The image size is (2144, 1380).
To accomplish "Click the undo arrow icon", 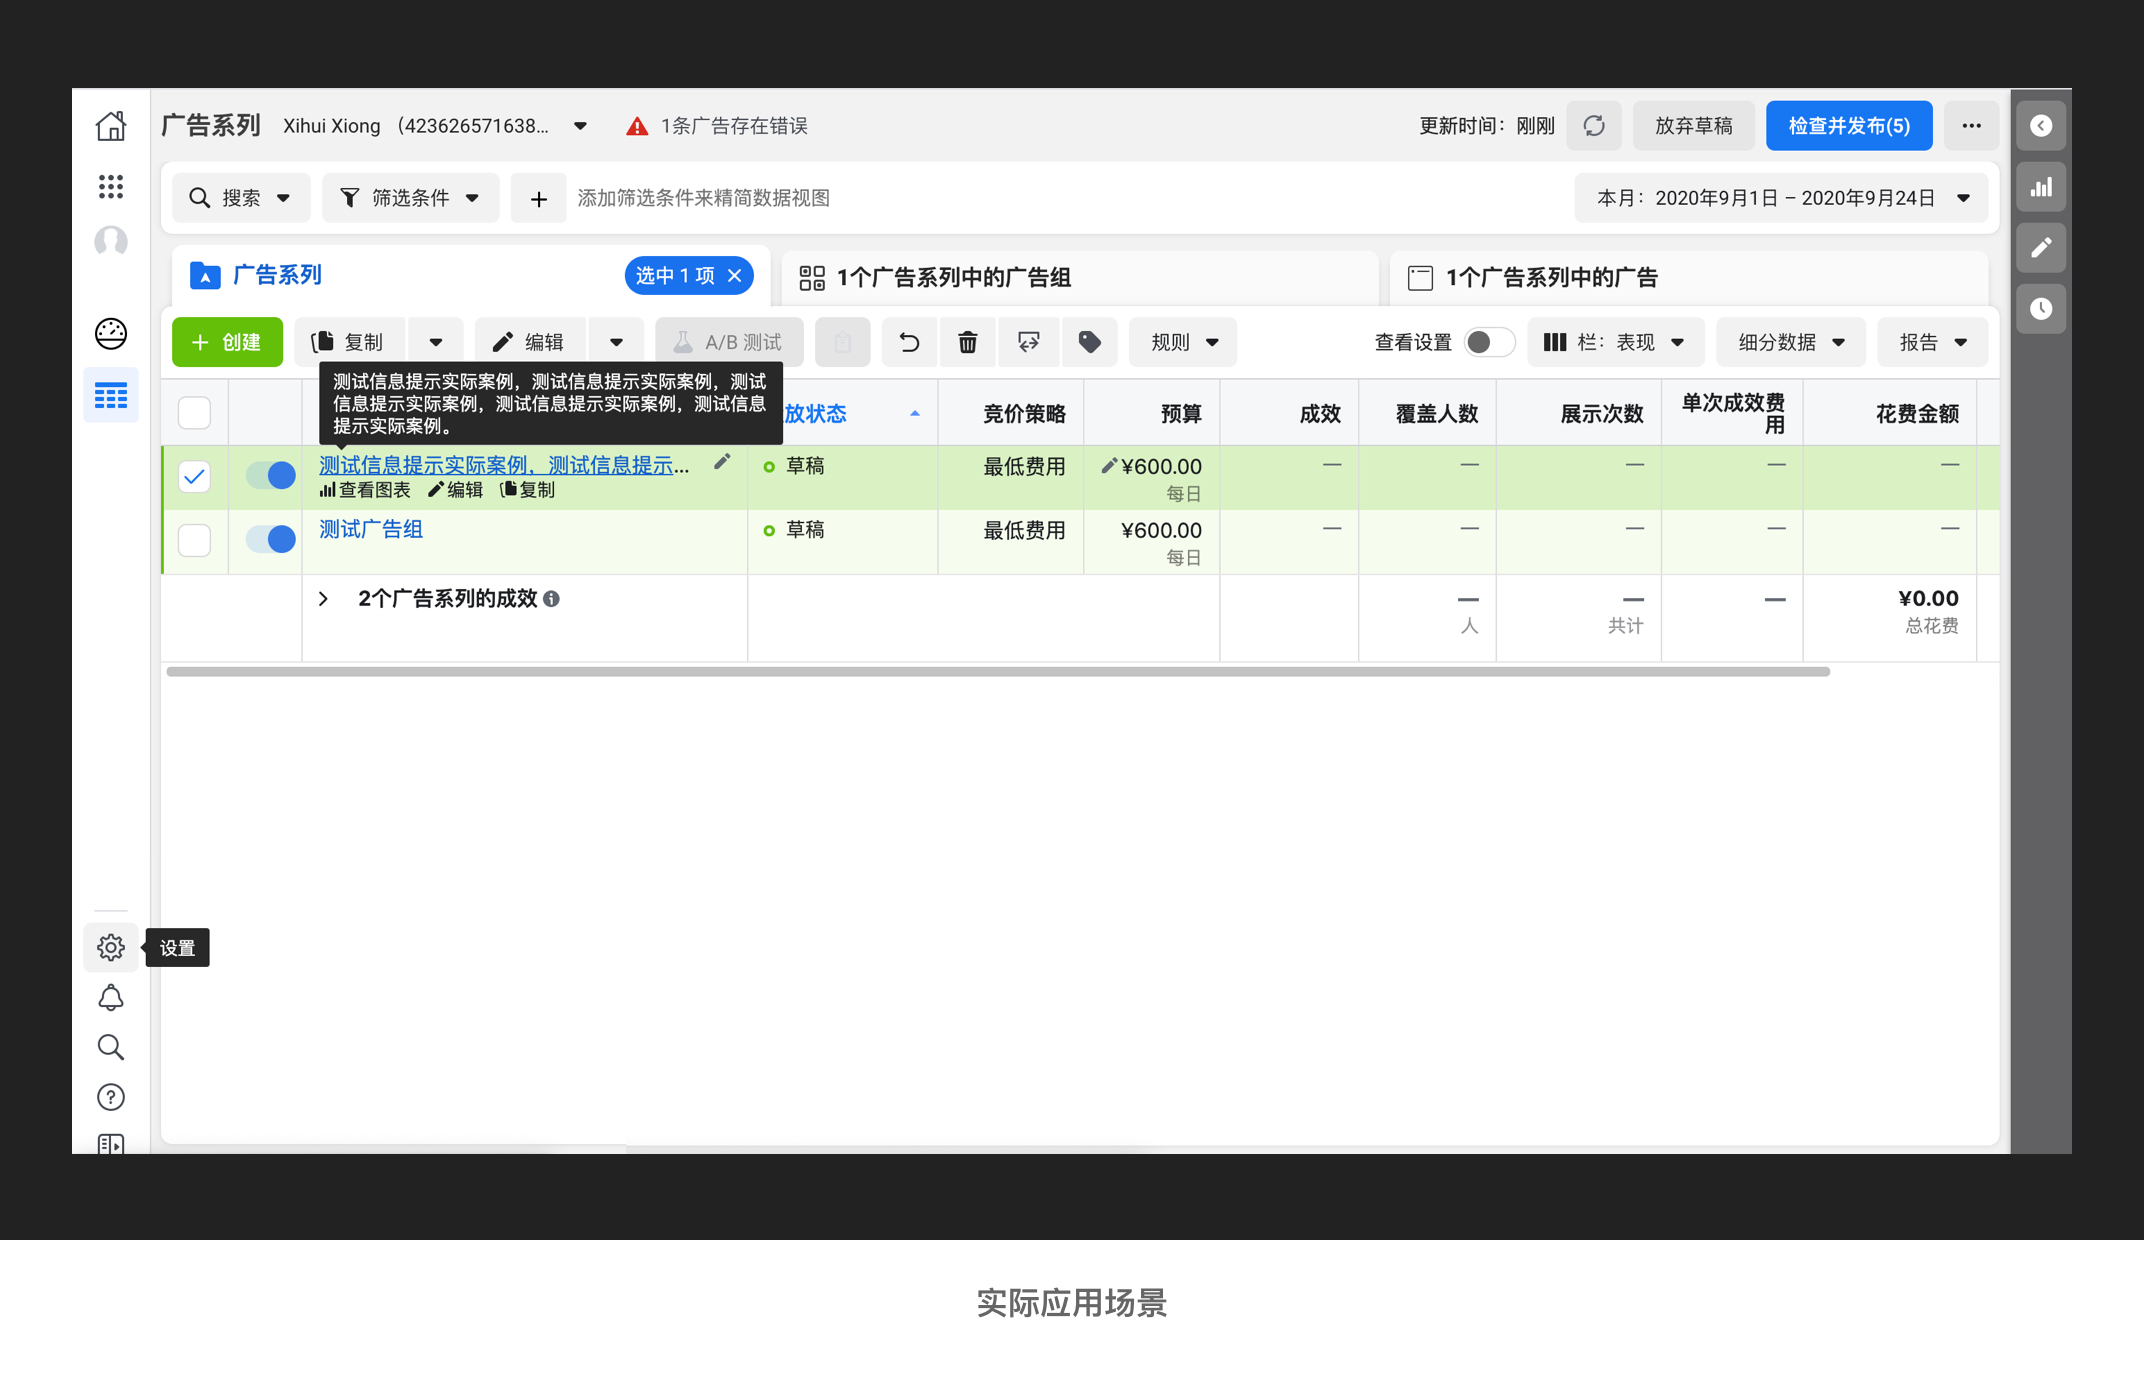I will pyautogui.click(x=908, y=343).
